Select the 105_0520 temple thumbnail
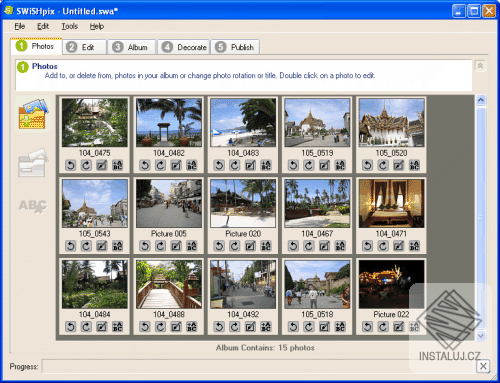 392,122
